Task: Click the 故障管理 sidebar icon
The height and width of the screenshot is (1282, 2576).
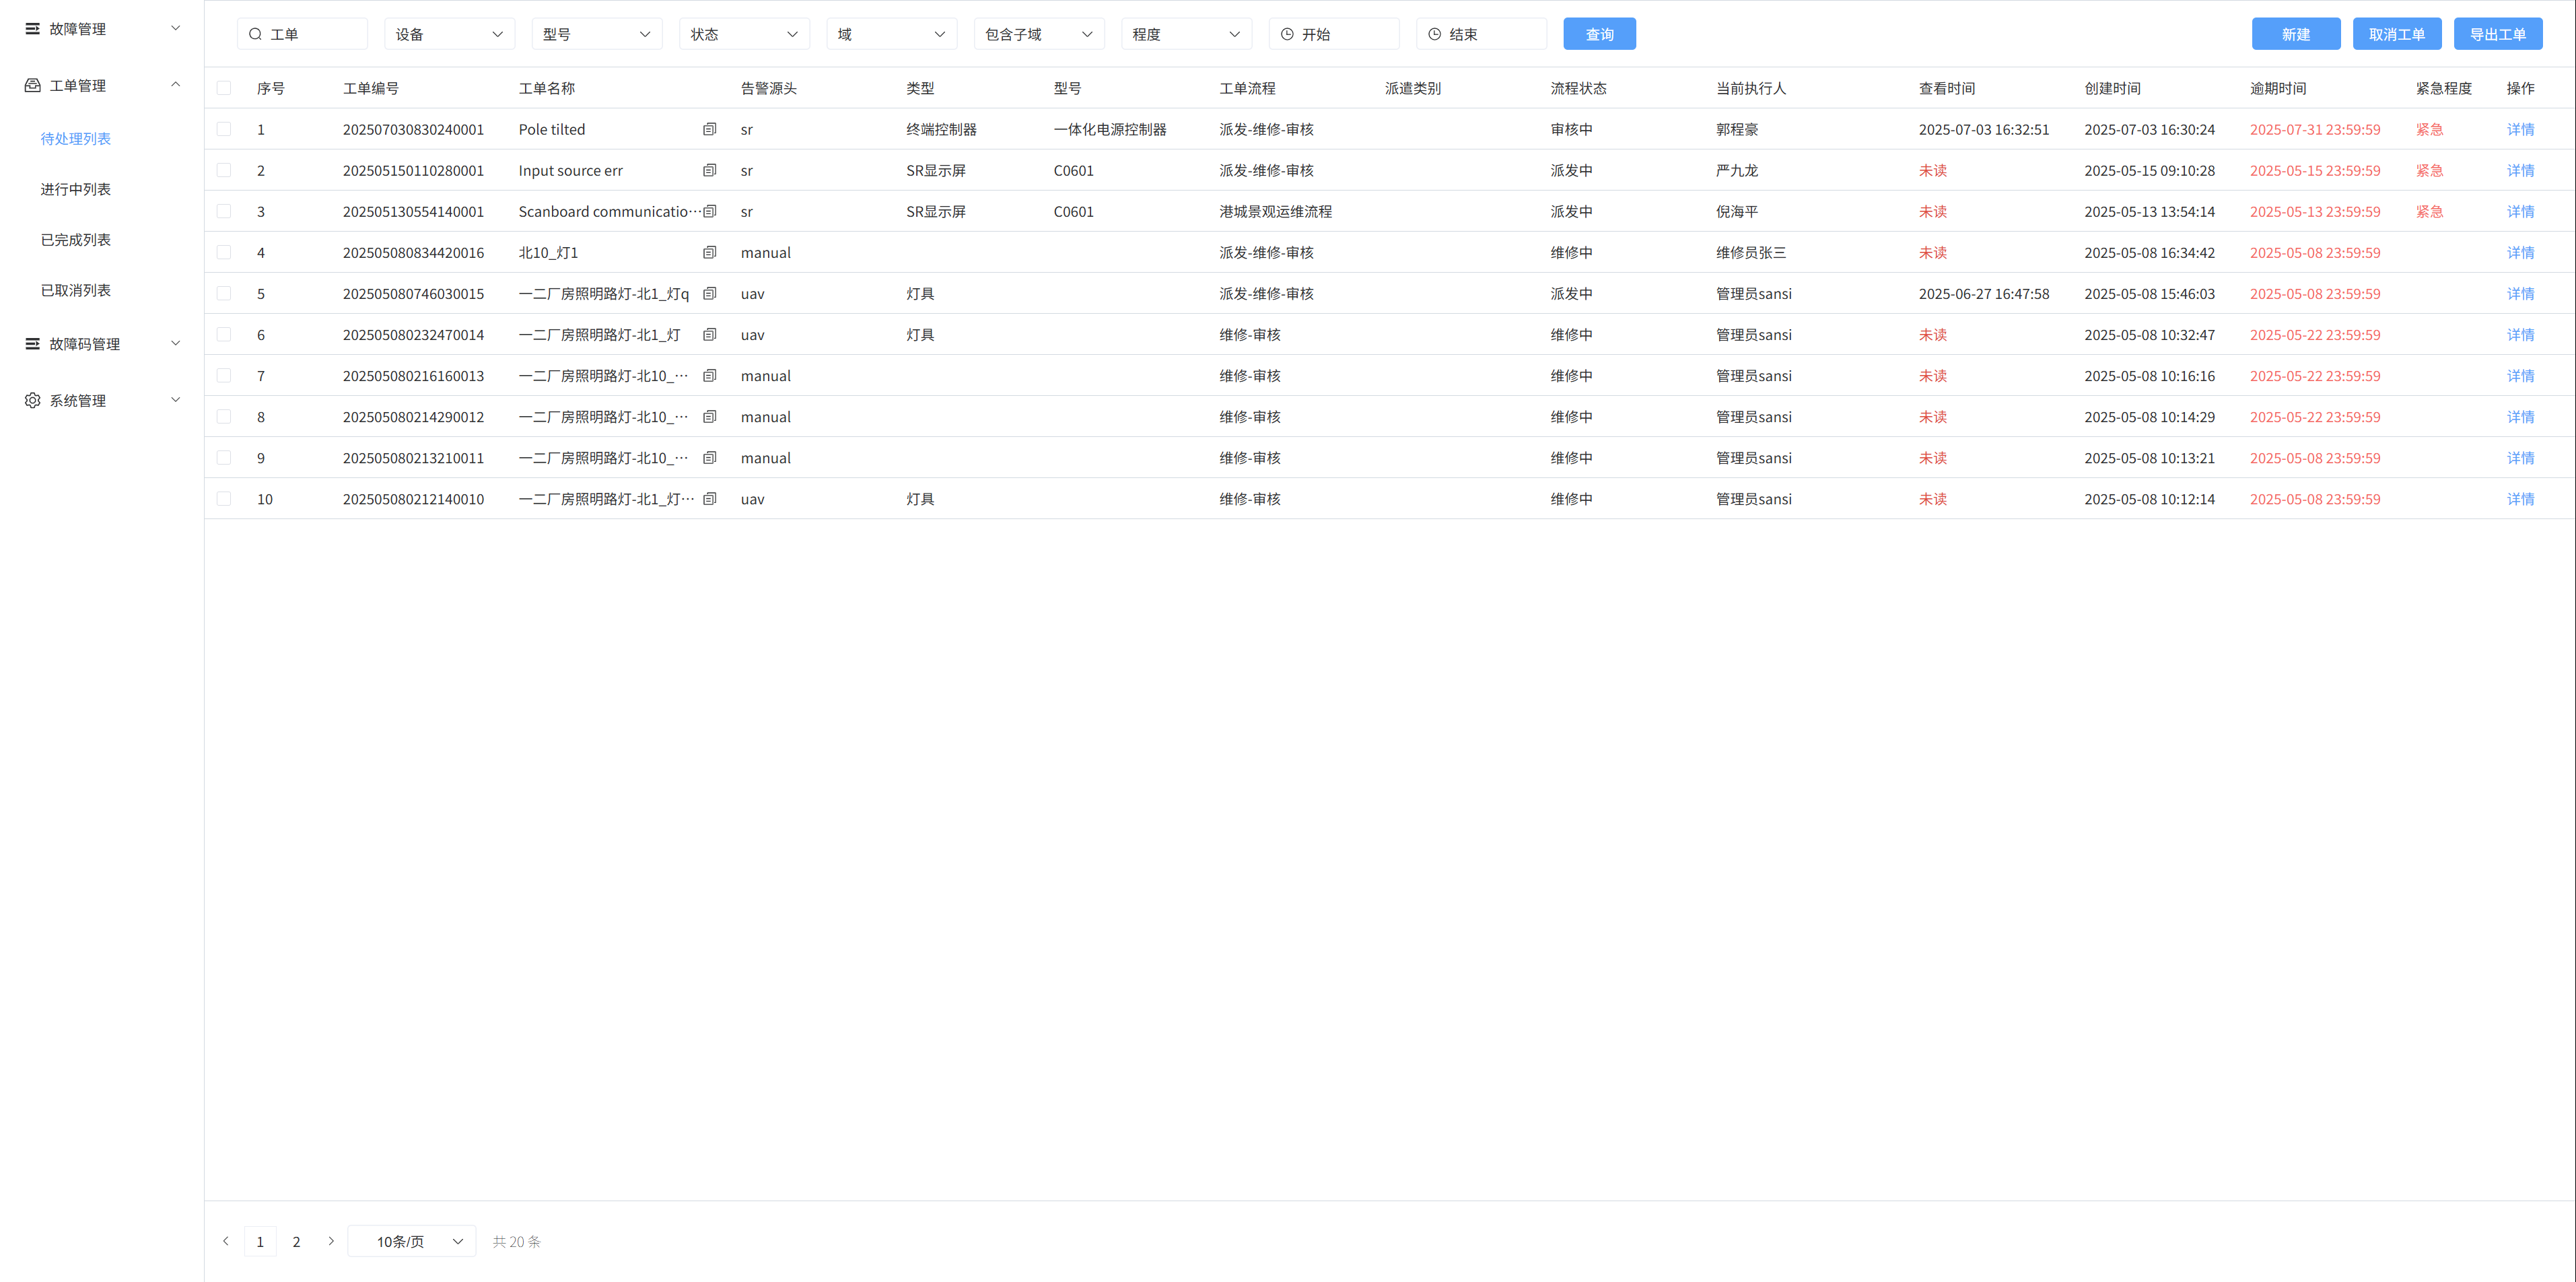Action: click(33, 29)
